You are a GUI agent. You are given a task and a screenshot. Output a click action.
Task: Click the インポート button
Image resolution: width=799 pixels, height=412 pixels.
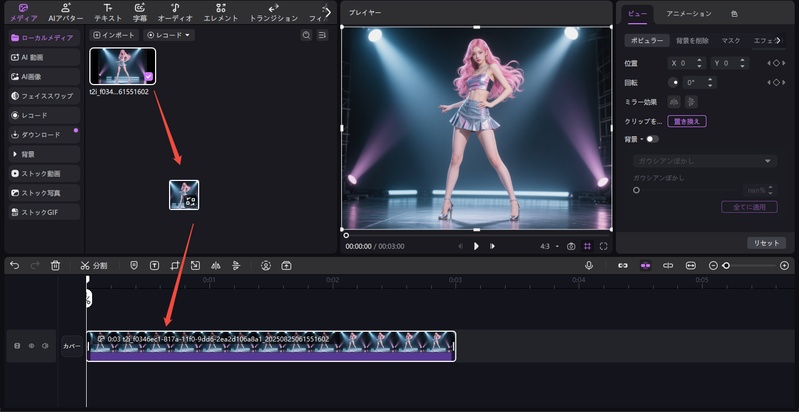pyautogui.click(x=114, y=35)
